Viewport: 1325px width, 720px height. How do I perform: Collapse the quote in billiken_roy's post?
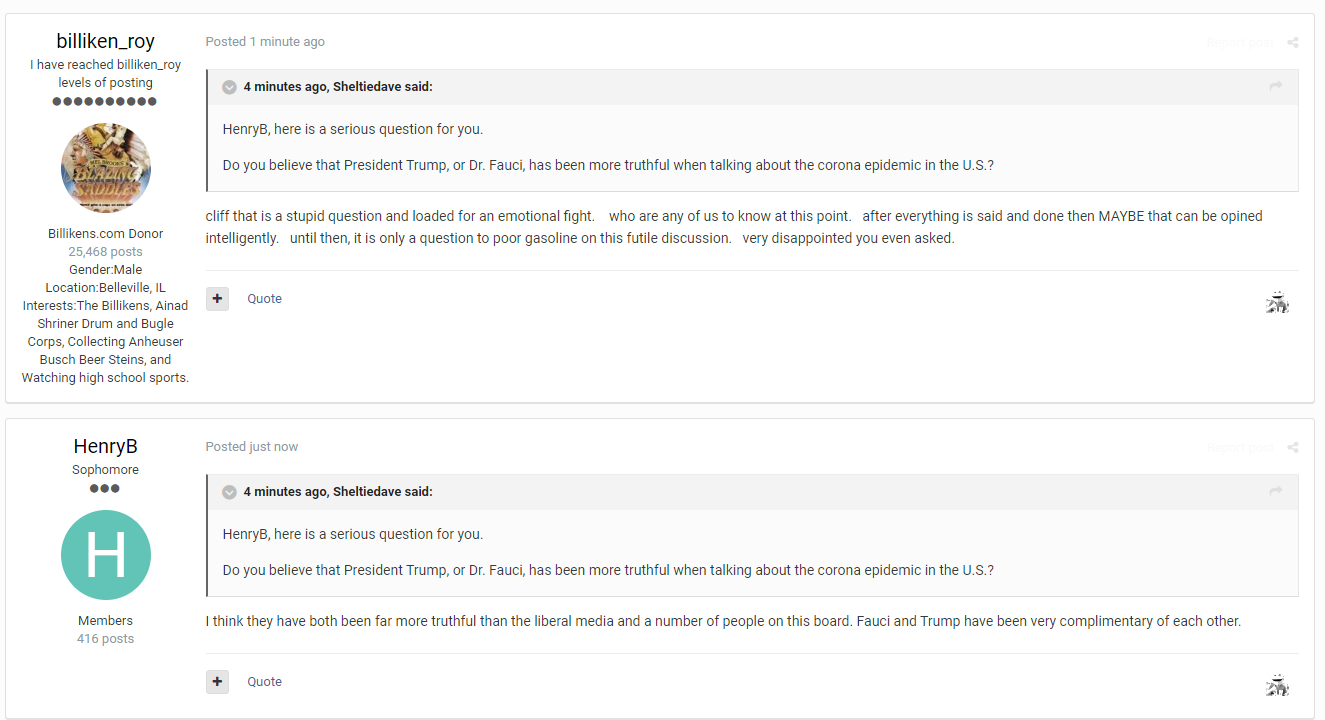229,87
